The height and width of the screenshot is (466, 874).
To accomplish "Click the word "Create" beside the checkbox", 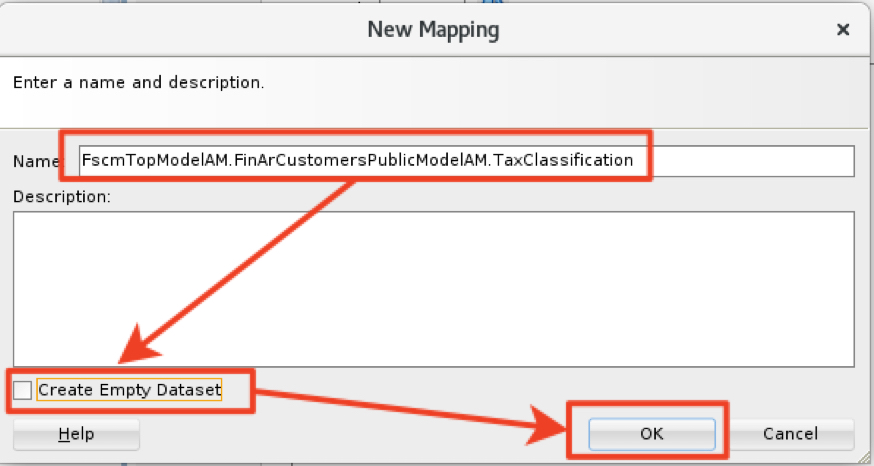I will 62,390.
